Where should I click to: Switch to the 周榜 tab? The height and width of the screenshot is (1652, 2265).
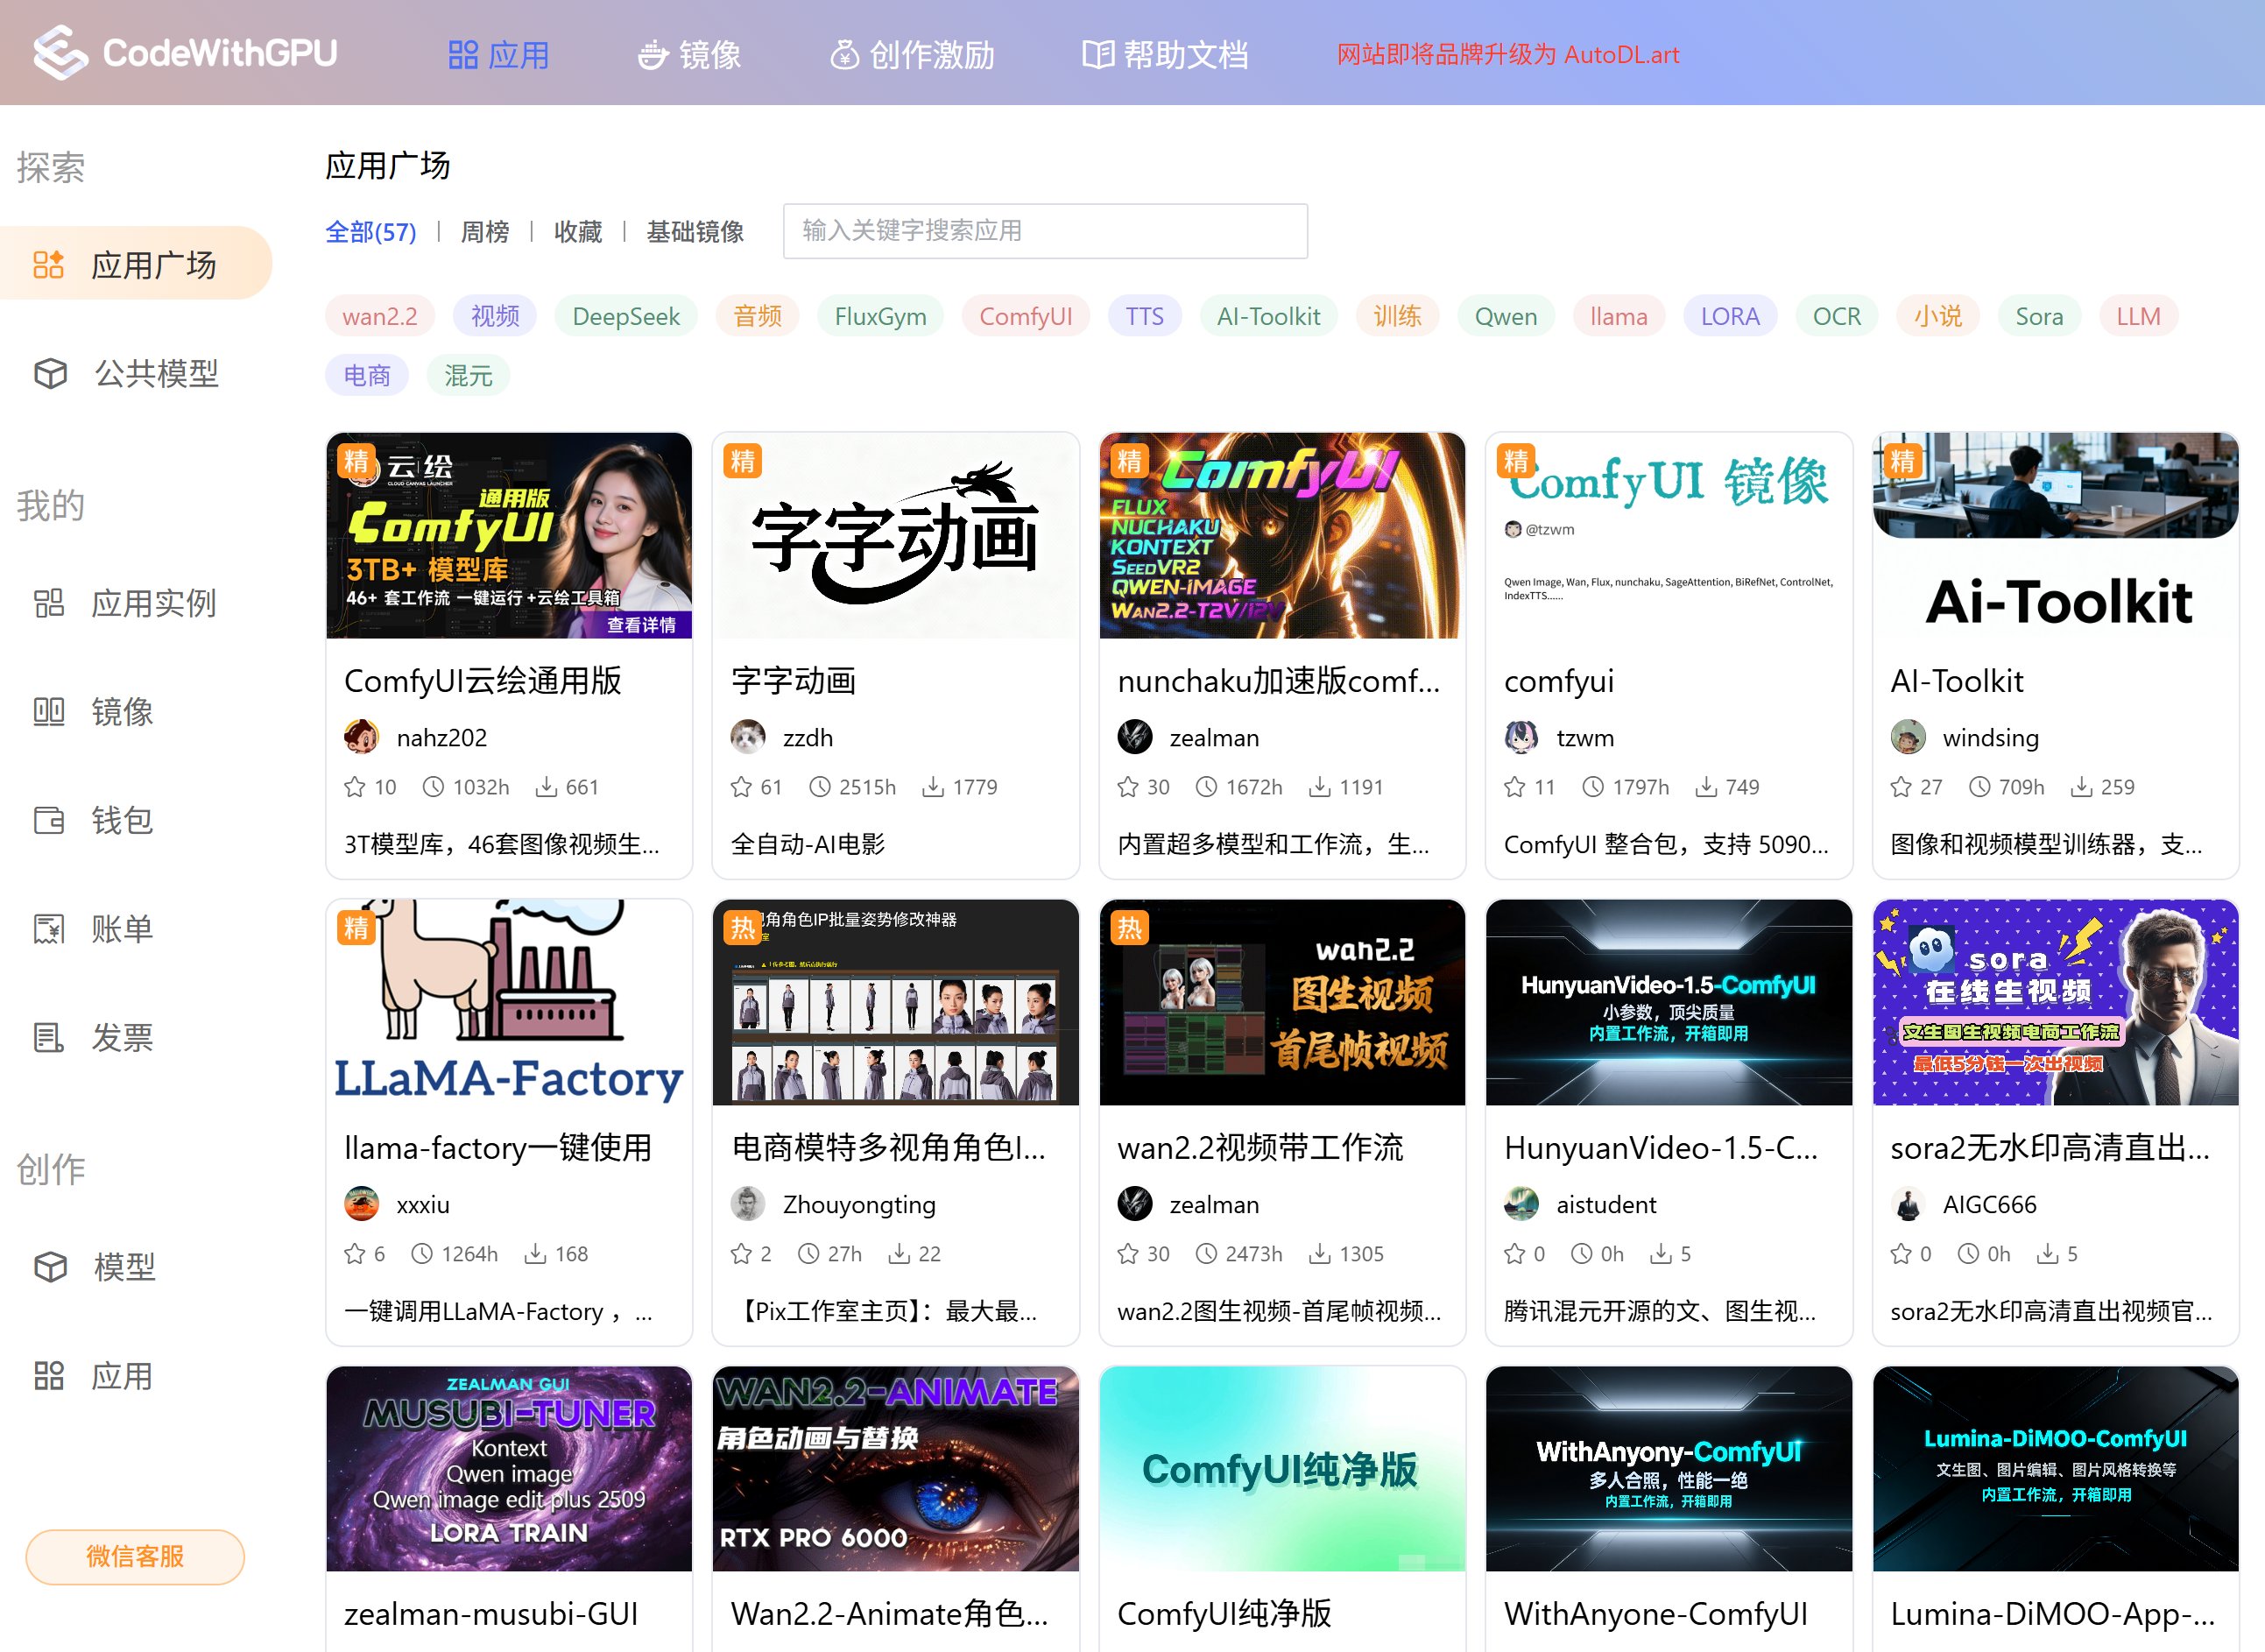tap(485, 232)
